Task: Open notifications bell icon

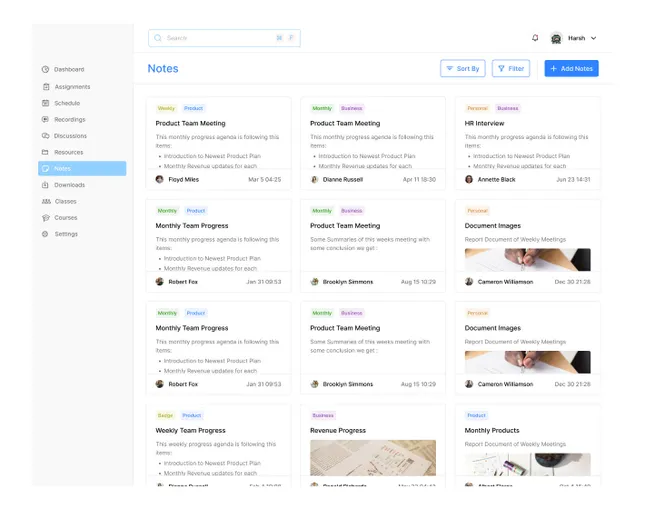Action: click(x=535, y=38)
